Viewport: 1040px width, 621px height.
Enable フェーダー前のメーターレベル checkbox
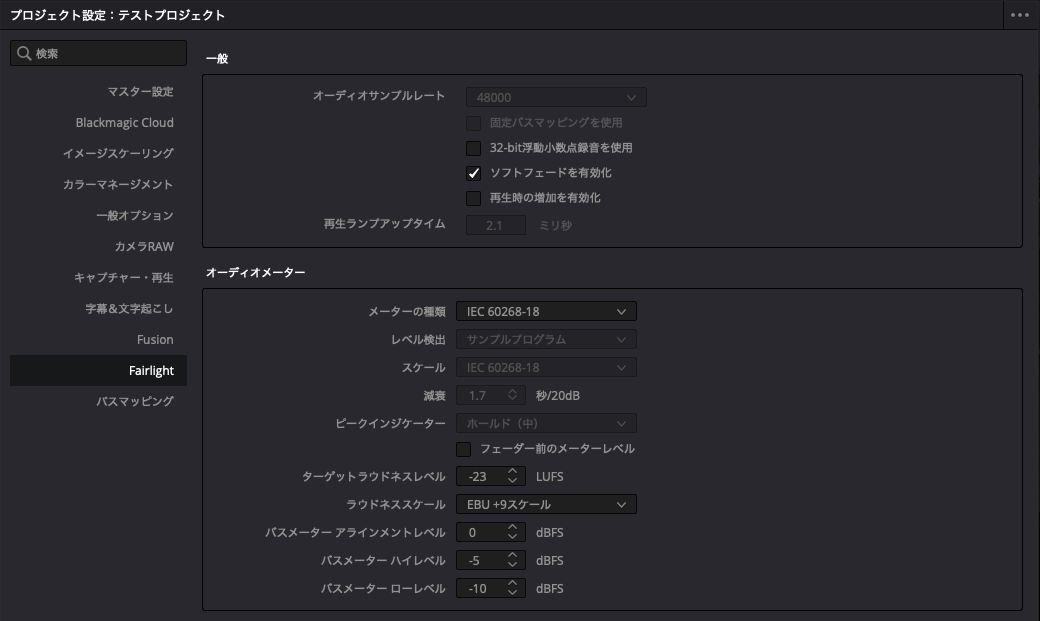(464, 449)
